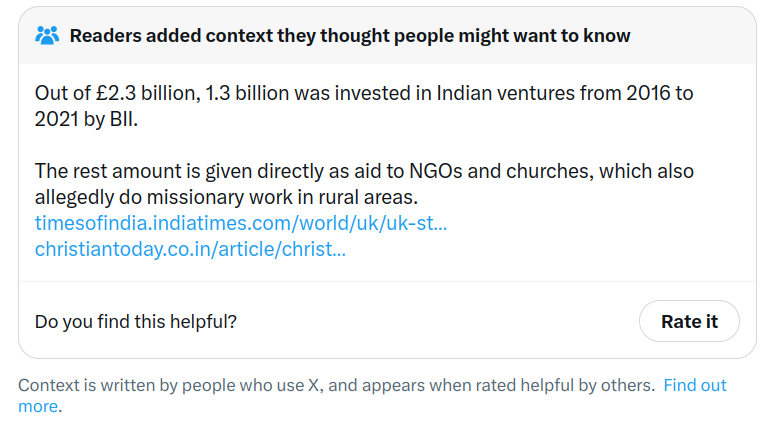Screen dimensions: 766x428
Task: Click the "Readers added context" header title
Action: [x=349, y=36]
